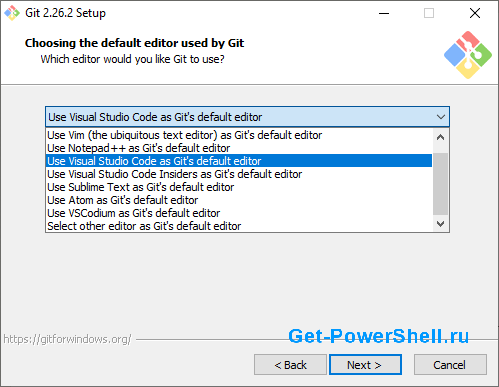Click the dropdown list scrollbar thumb
499x387 pixels.
pos(440,184)
